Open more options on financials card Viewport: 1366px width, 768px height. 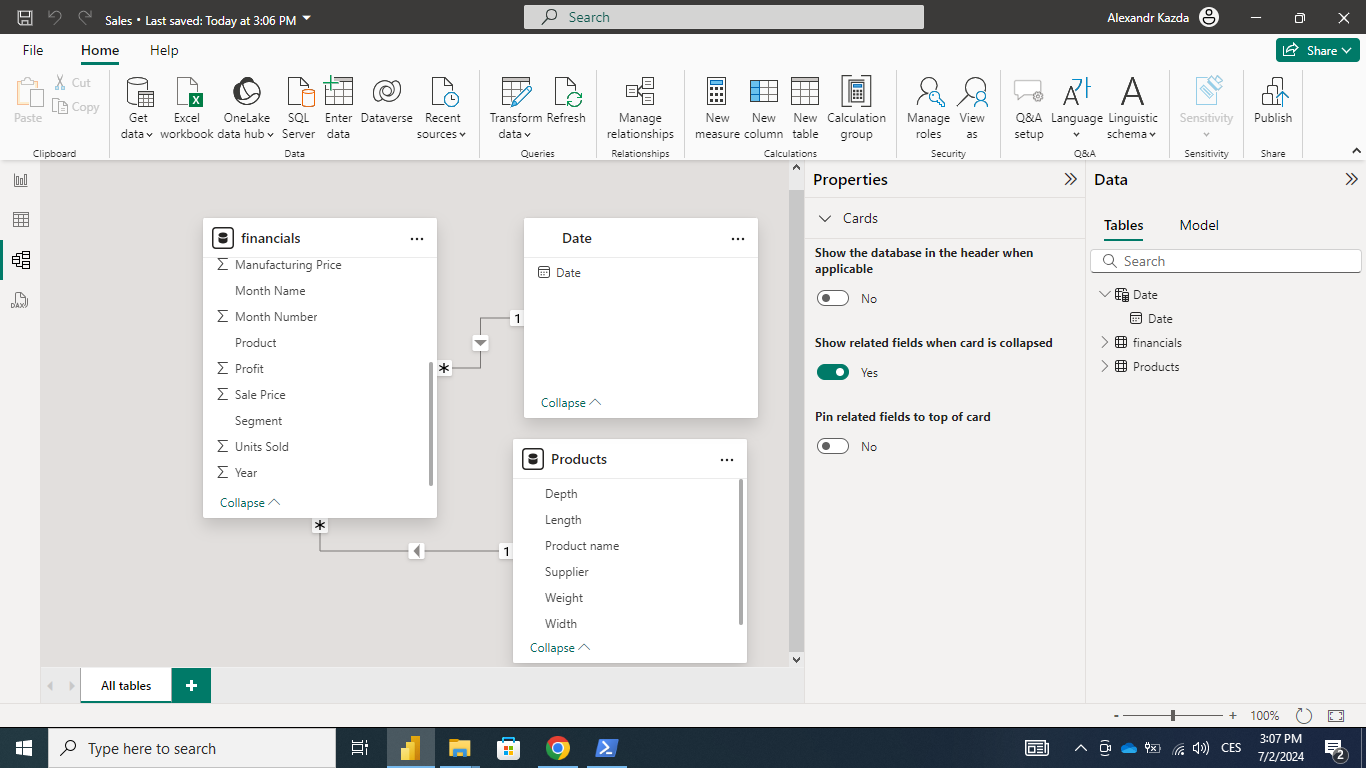pos(417,238)
